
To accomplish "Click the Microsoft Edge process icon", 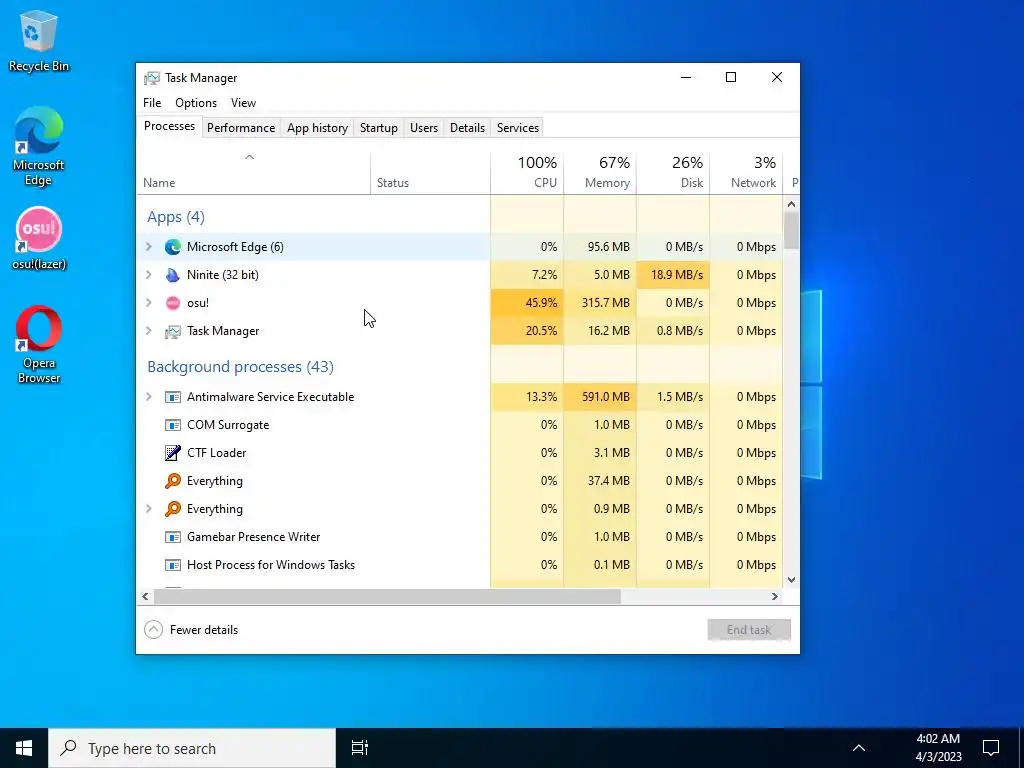I will (x=172, y=247).
